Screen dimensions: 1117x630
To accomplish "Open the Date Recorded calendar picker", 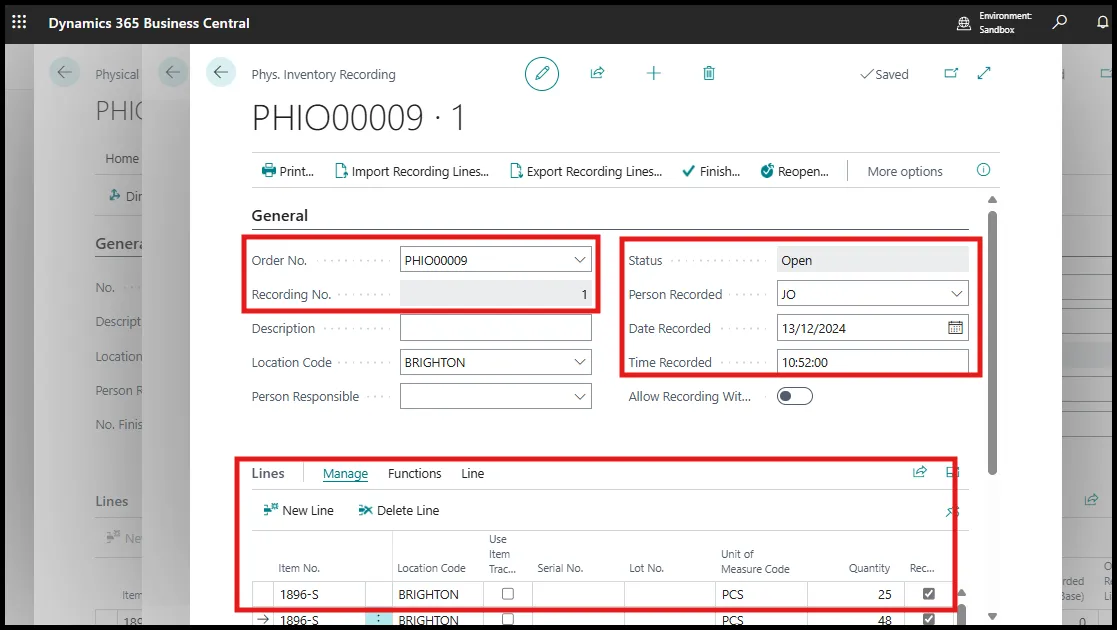I will point(955,328).
